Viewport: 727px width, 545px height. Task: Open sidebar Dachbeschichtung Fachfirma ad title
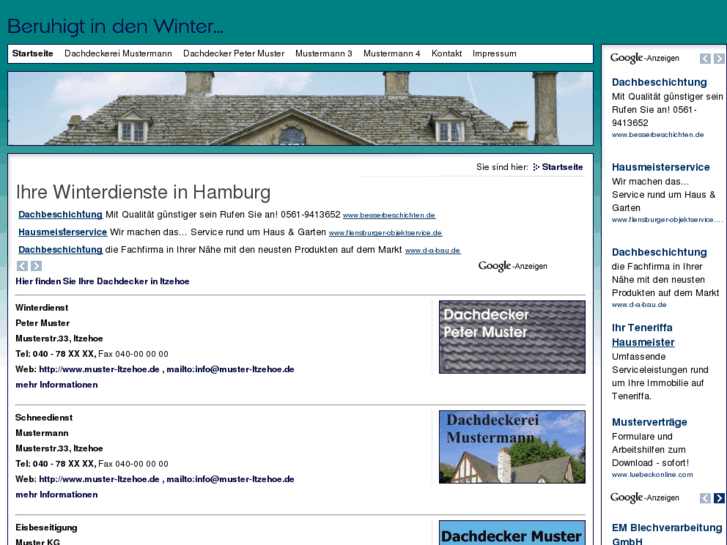pyautogui.click(x=659, y=252)
